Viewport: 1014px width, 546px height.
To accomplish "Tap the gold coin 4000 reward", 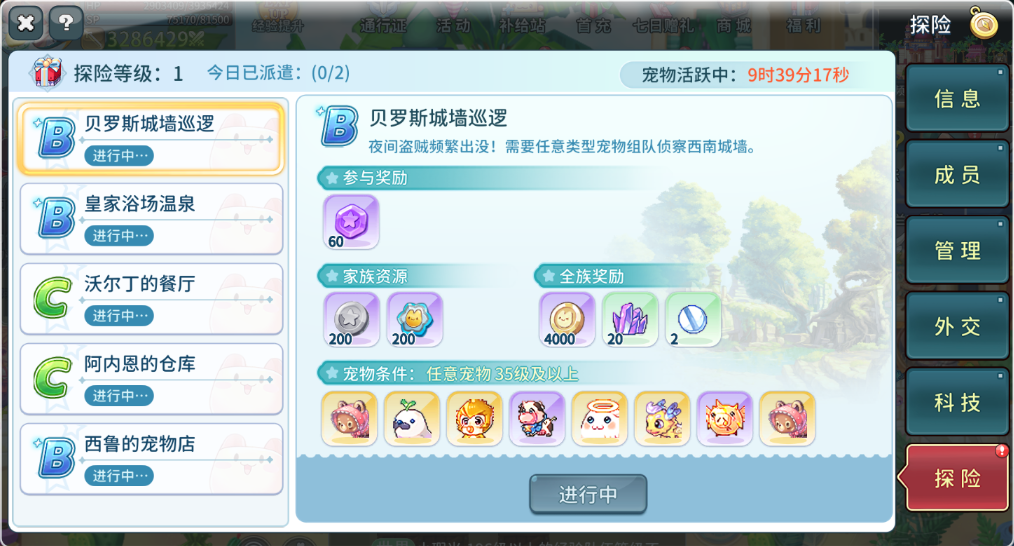I will point(566,320).
